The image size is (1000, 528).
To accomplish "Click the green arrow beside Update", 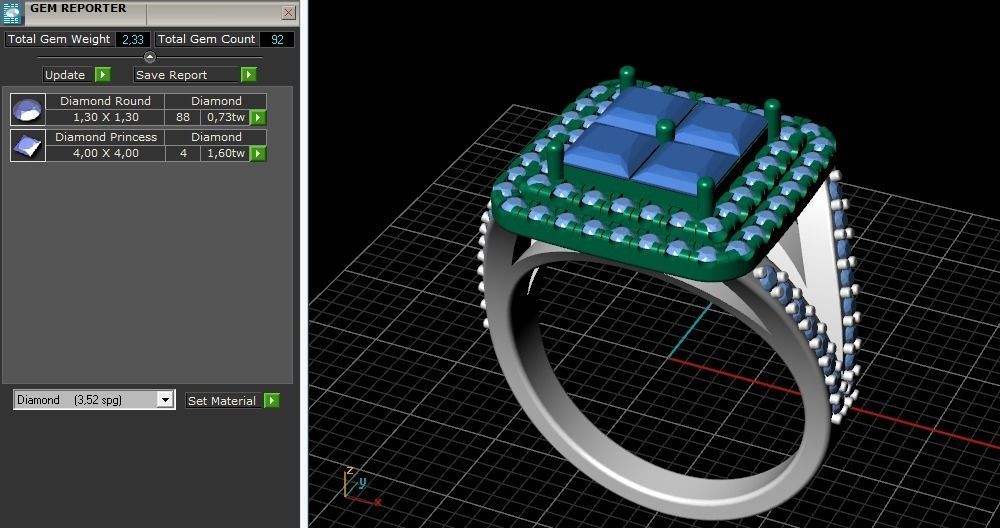I will tap(103, 75).
